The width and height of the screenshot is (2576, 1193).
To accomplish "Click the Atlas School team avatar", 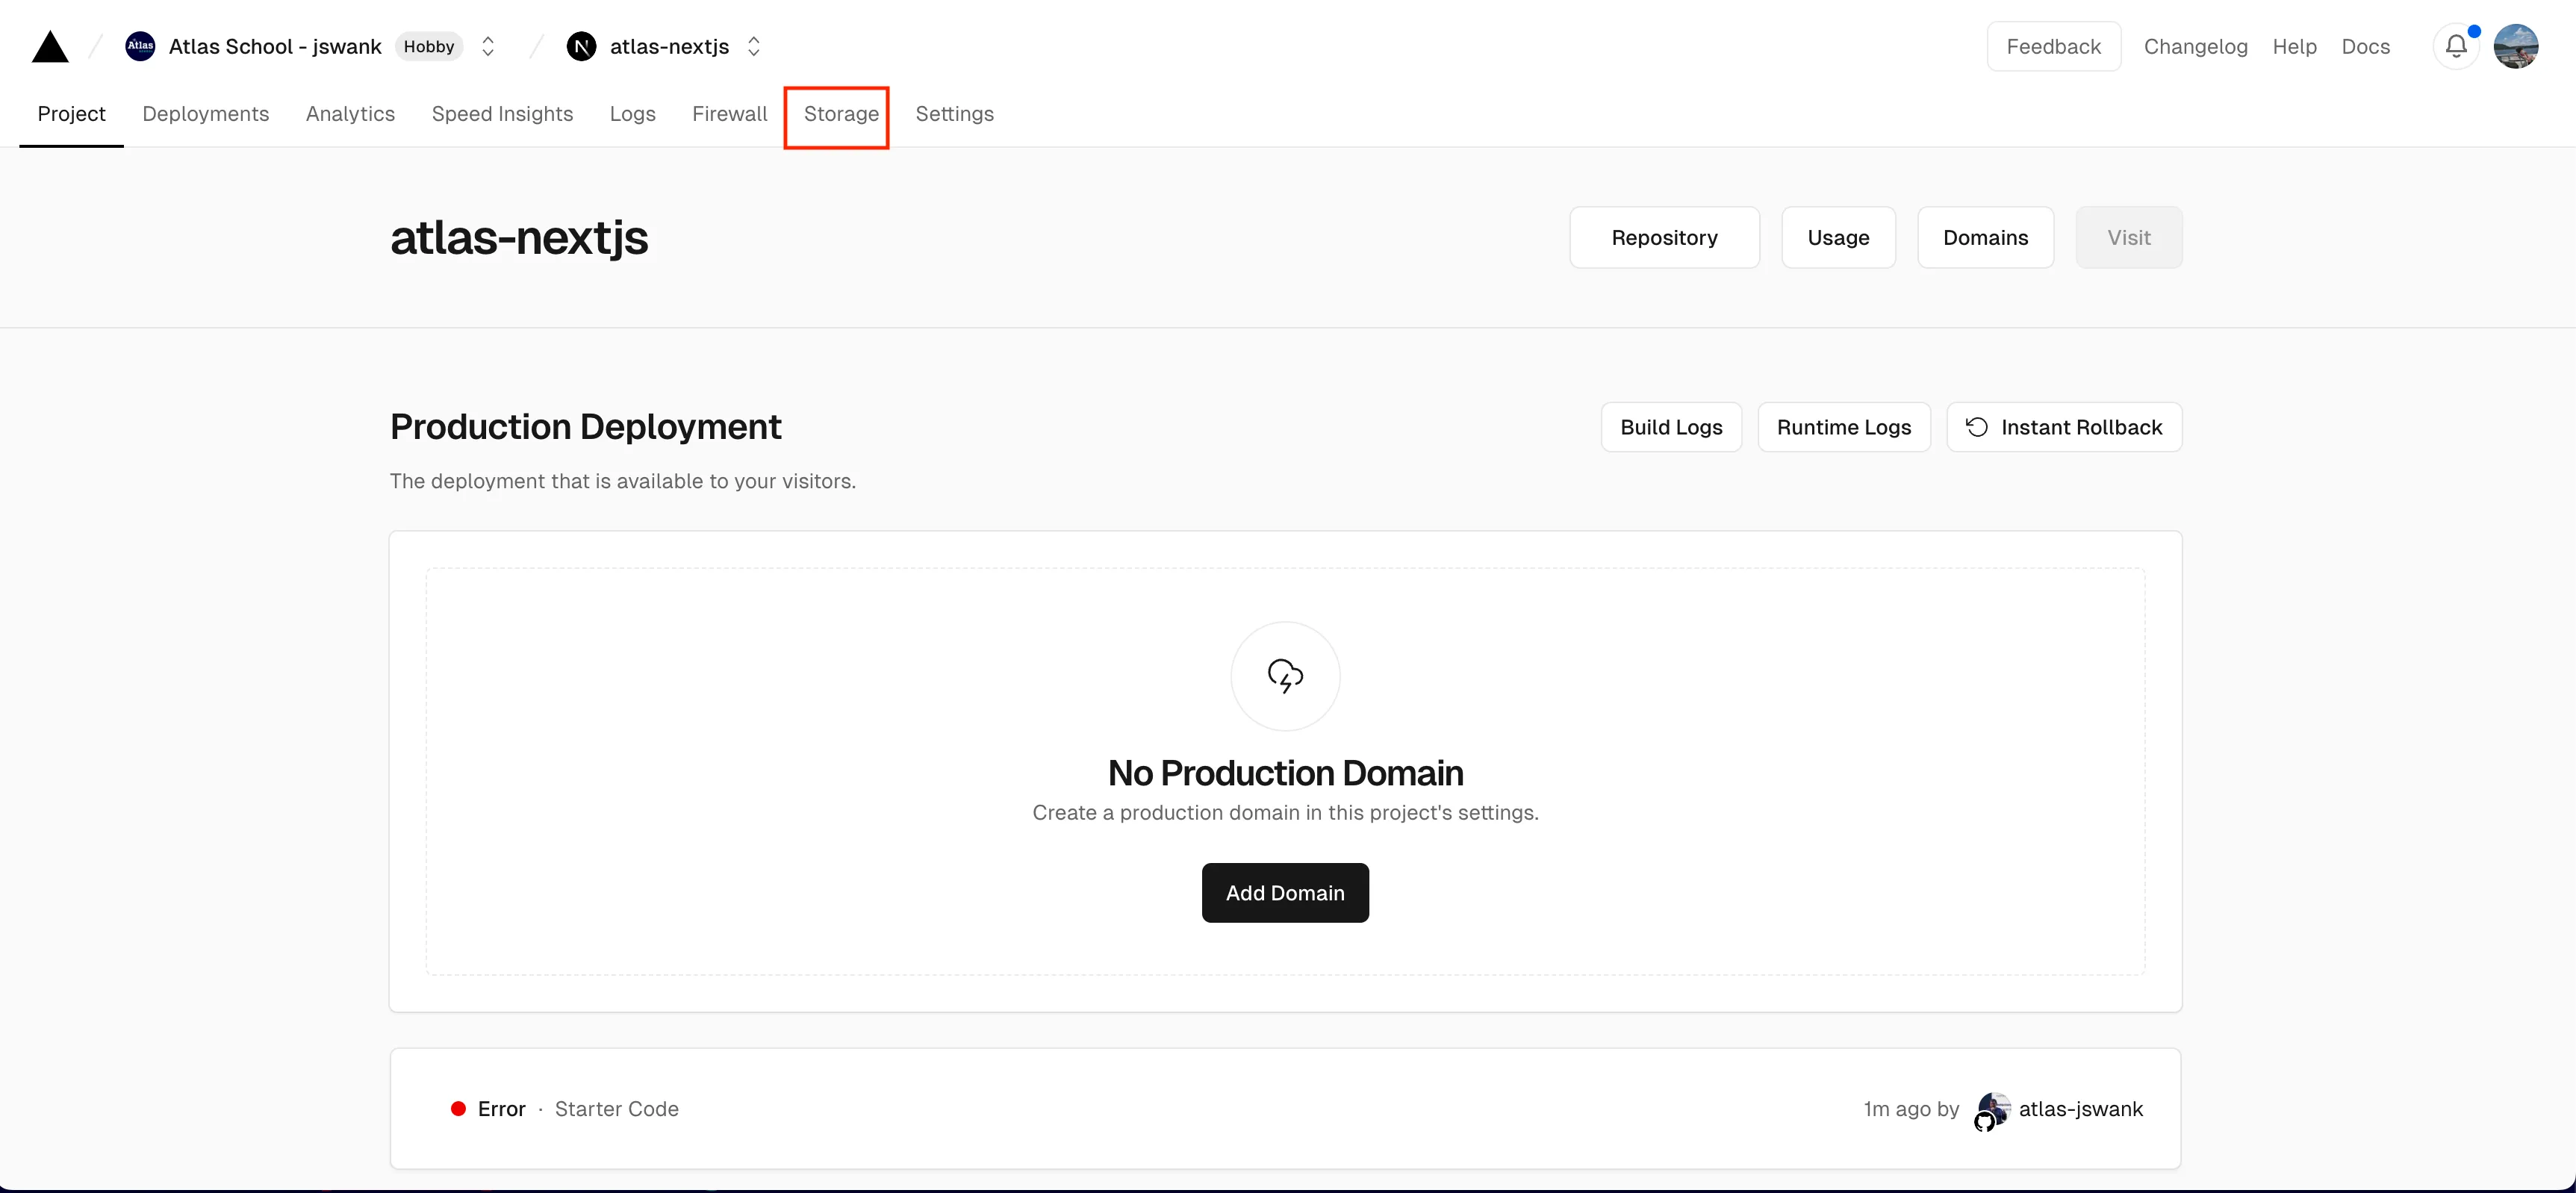I will [140, 46].
